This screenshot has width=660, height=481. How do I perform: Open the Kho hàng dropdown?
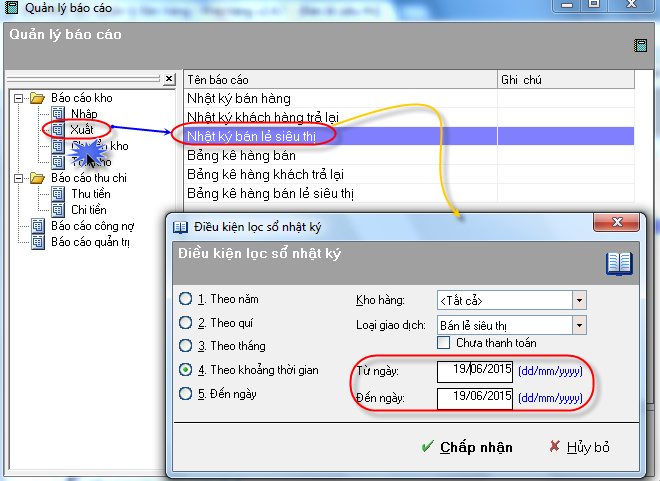579,299
